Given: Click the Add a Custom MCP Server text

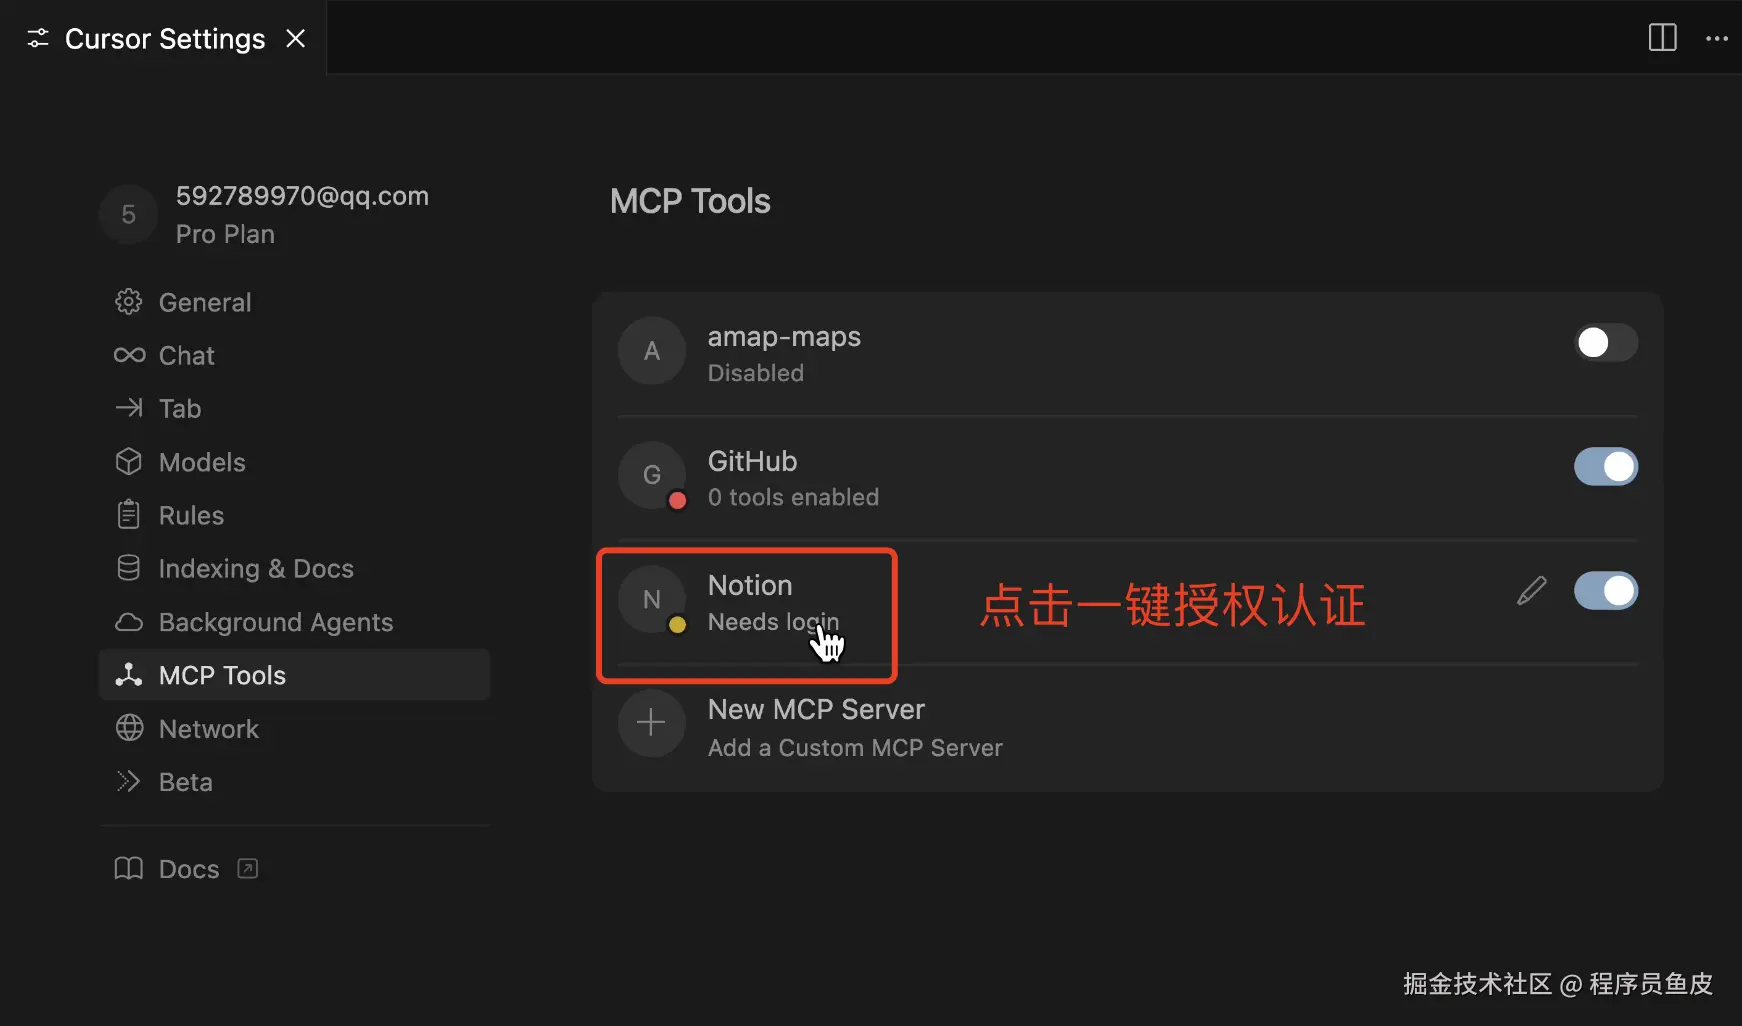Looking at the screenshot, I should point(855,748).
